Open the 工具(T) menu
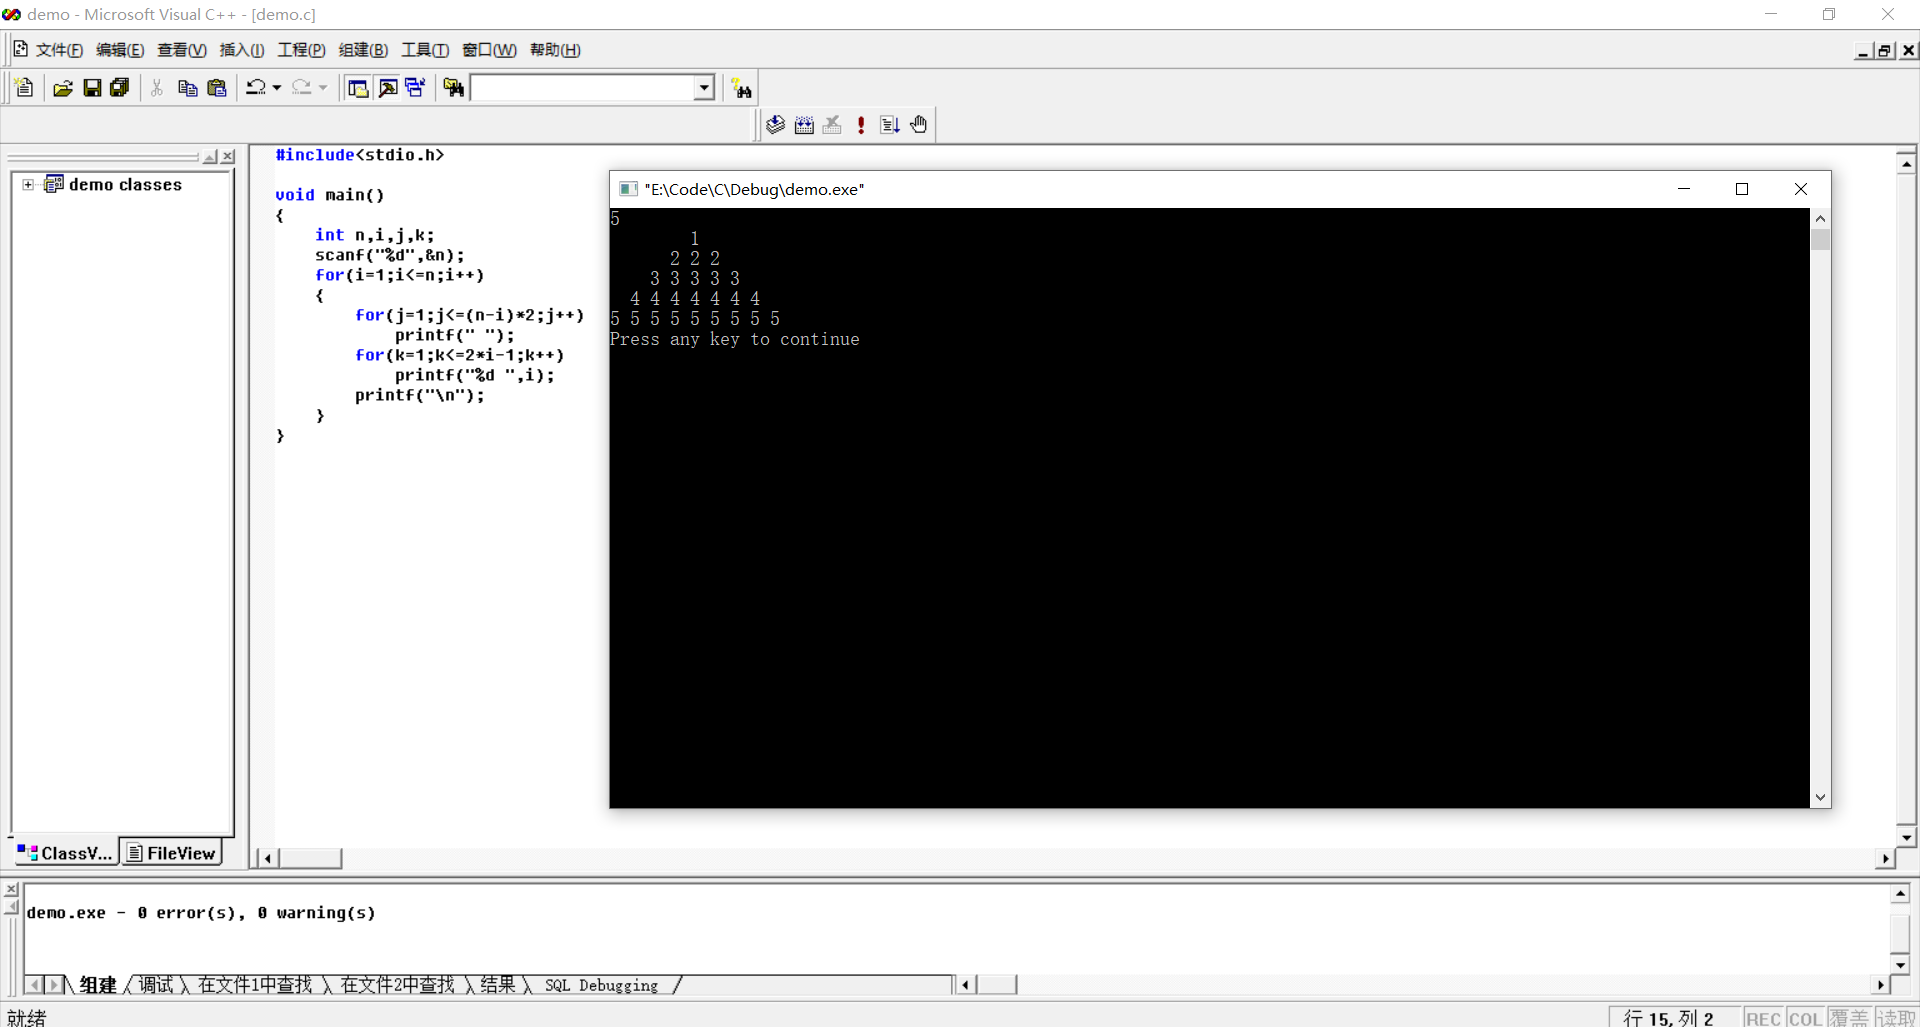Screen dimensions: 1920x1027 coord(425,50)
